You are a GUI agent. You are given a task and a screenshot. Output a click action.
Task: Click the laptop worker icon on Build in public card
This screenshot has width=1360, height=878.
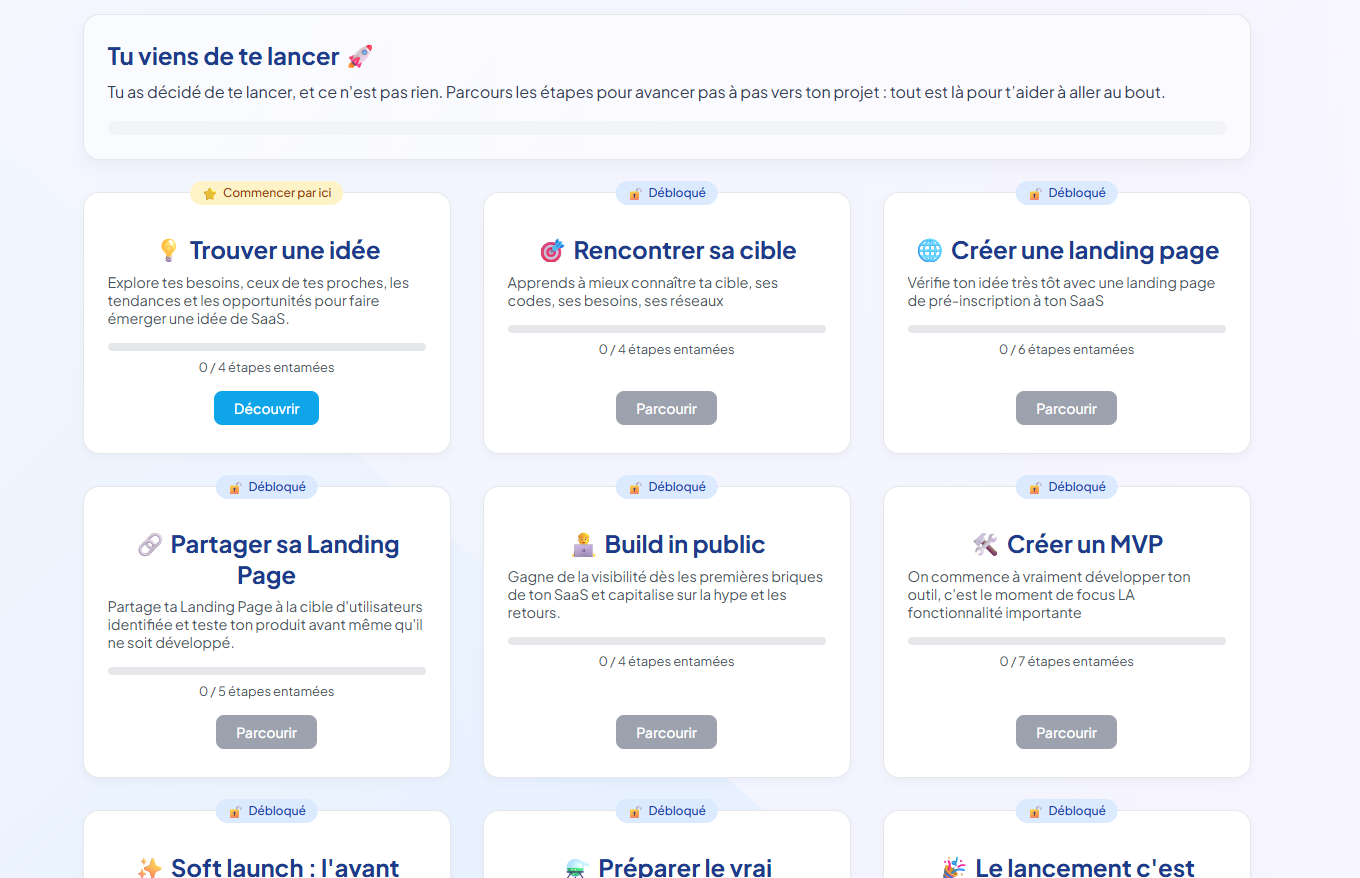click(x=582, y=544)
